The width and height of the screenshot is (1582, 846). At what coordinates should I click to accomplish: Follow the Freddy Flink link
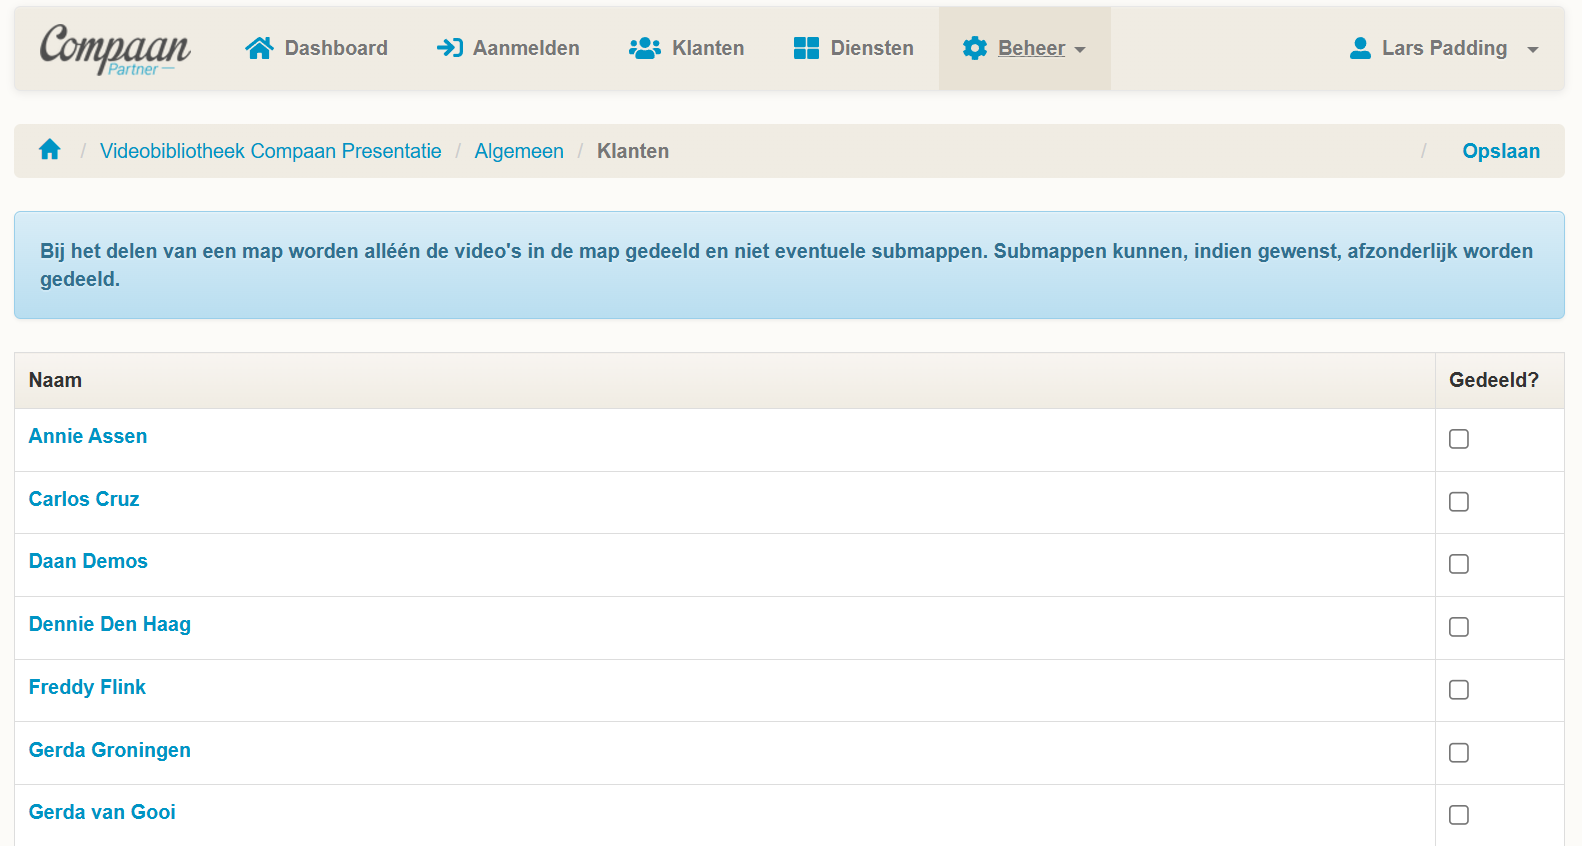pos(87,687)
